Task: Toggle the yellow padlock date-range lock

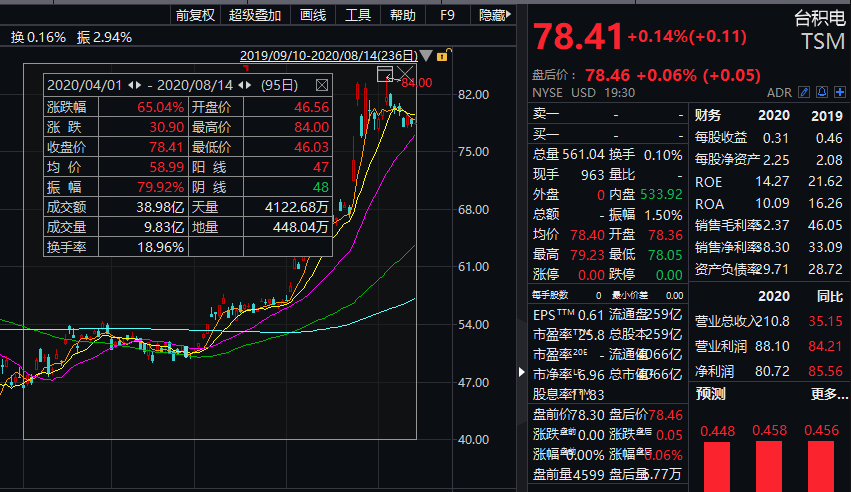Action: pyautogui.click(x=443, y=55)
